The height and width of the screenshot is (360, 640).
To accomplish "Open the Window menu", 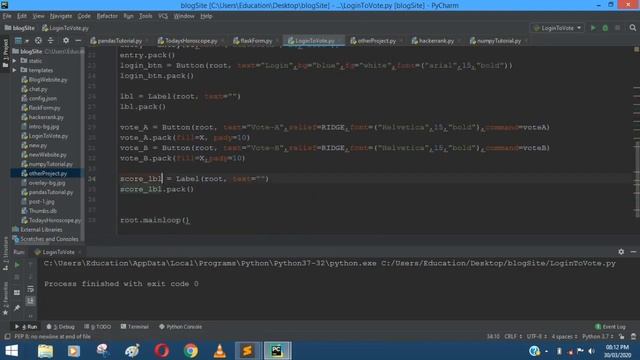I will pyautogui.click(x=184, y=16).
